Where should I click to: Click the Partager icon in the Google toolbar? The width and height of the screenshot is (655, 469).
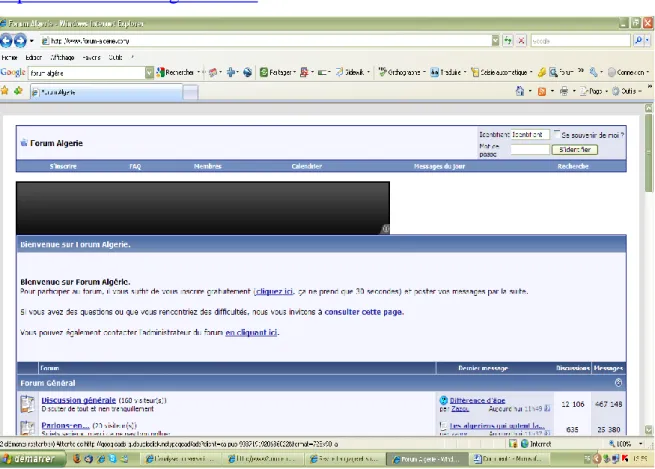tap(264, 72)
